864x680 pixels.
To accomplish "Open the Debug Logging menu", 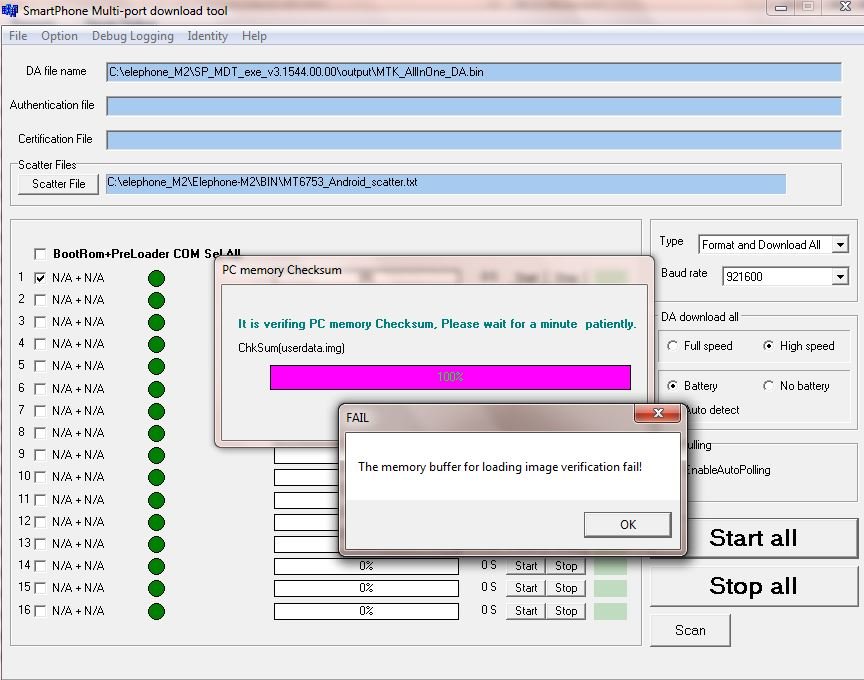I will click(x=133, y=36).
